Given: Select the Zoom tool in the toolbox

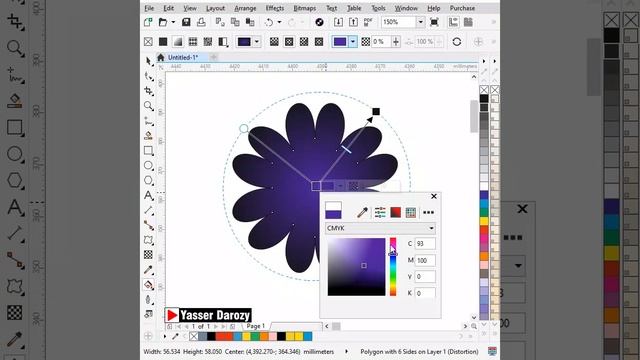Looking at the screenshot, I should pos(149,106).
